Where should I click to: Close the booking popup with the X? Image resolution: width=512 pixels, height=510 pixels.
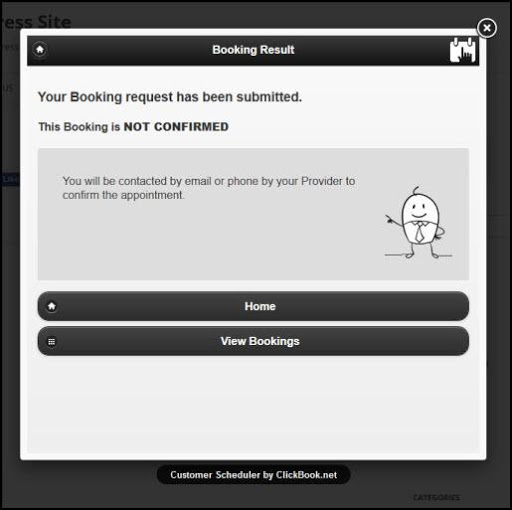[487, 28]
